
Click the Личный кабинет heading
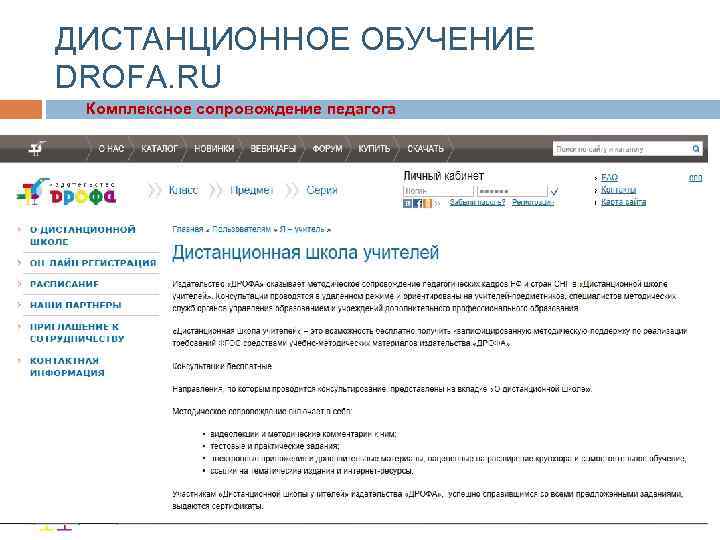click(x=443, y=176)
